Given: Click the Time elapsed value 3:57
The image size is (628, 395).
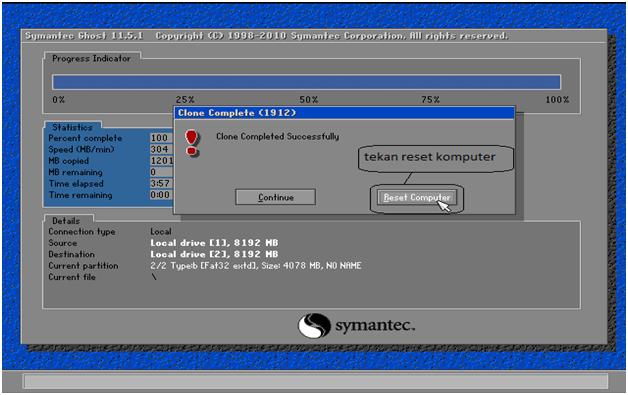Looking at the screenshot, I should [161, 183].
